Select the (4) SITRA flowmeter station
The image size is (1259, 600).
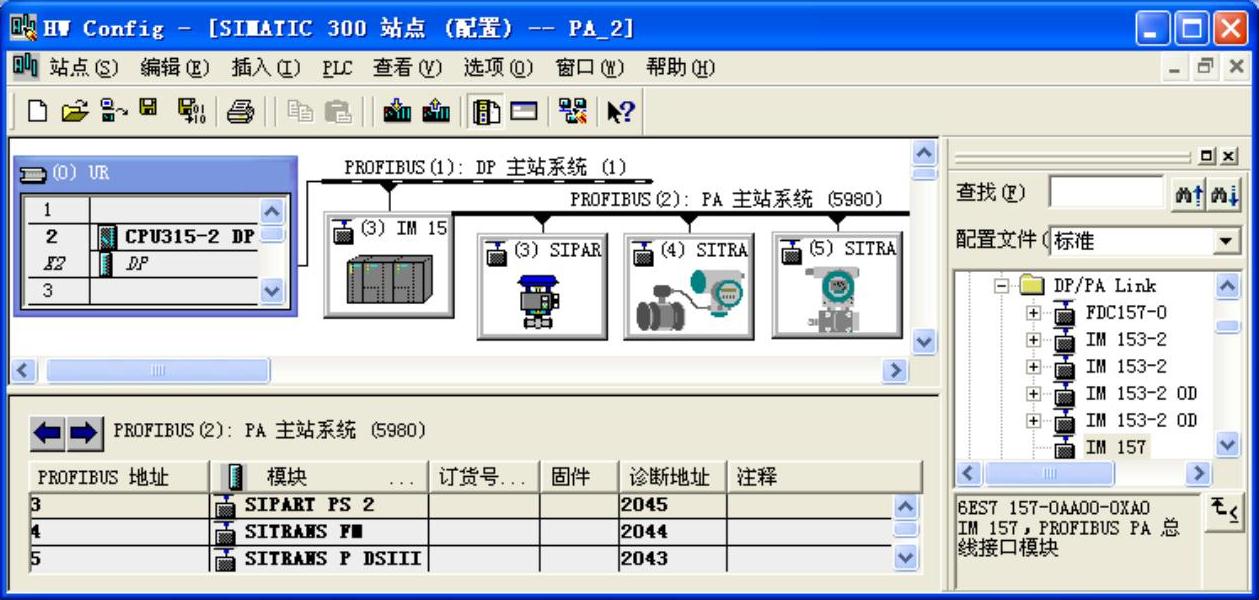pos(689,286)
